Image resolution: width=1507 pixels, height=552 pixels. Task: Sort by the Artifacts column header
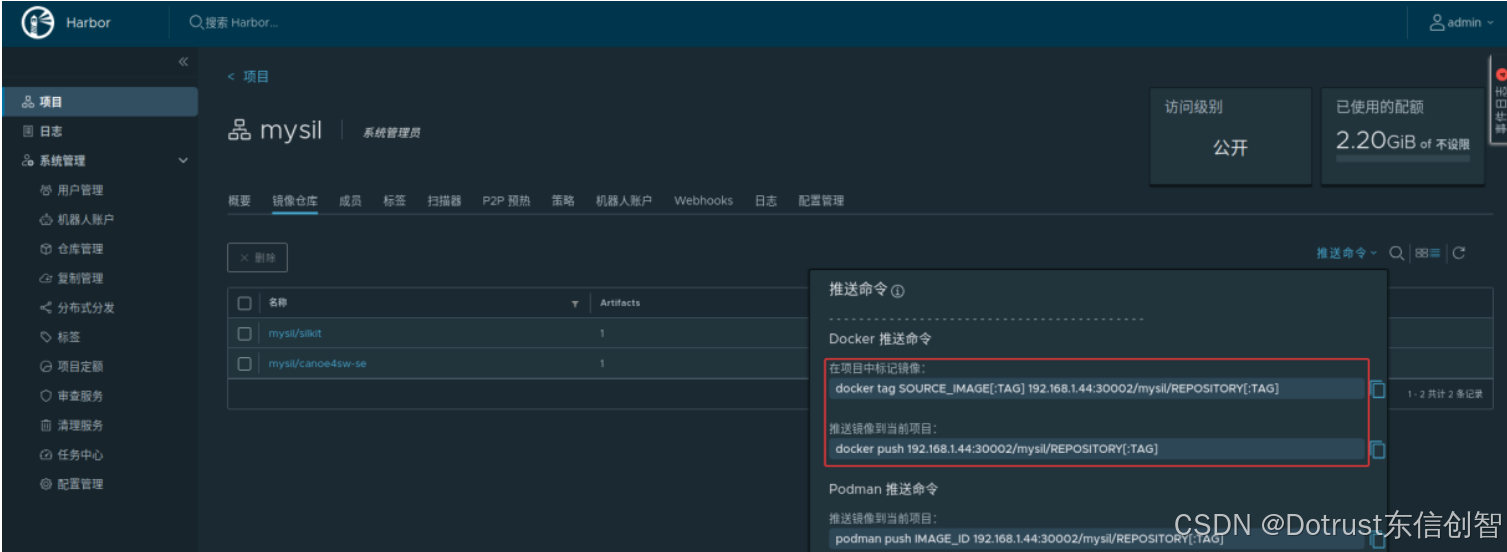point(620,303)
